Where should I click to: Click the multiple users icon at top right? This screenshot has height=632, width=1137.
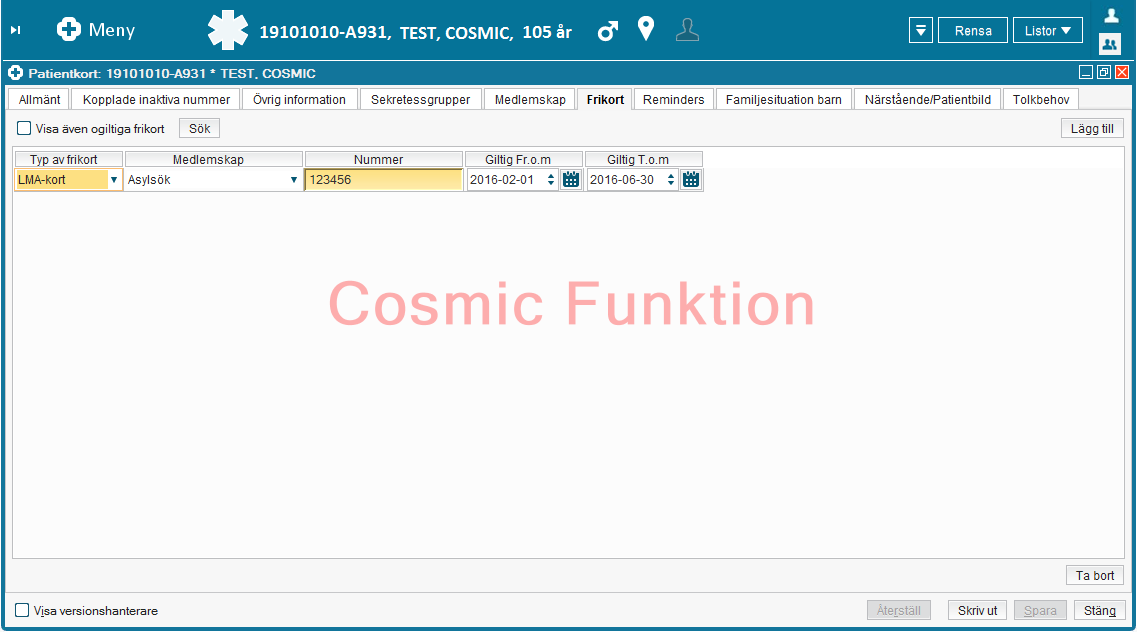coord(1110,44)
